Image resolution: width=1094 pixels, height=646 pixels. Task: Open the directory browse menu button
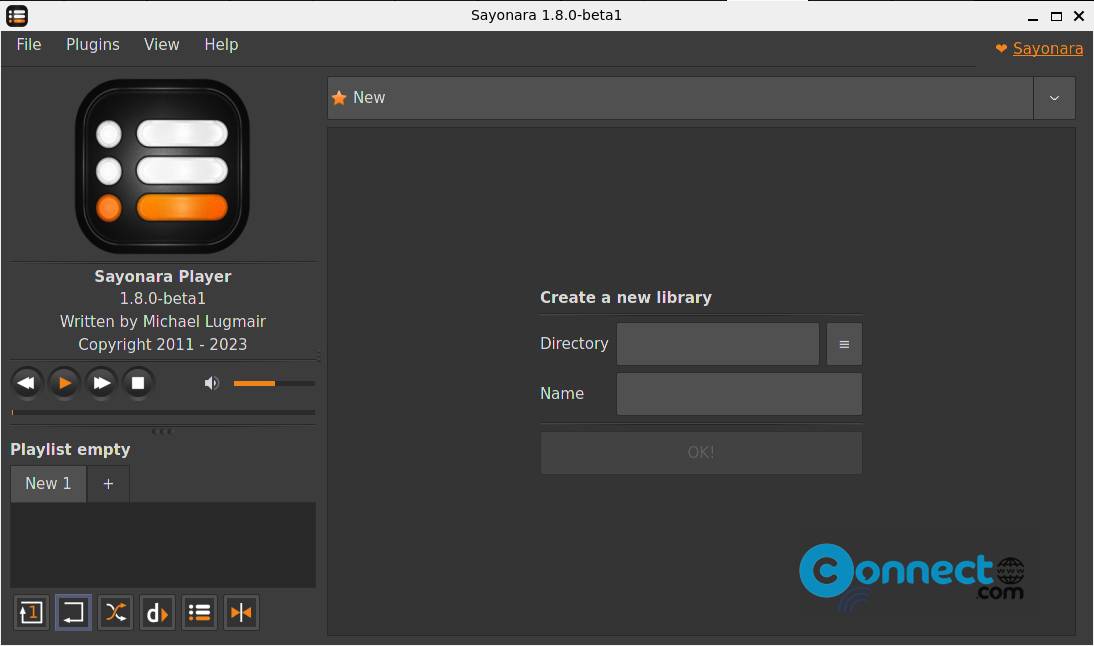tap(844, 344)
